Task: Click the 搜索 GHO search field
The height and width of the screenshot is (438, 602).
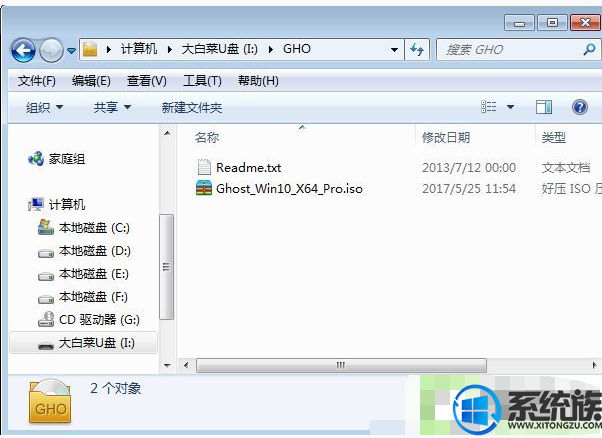Action: click(511, 50)
